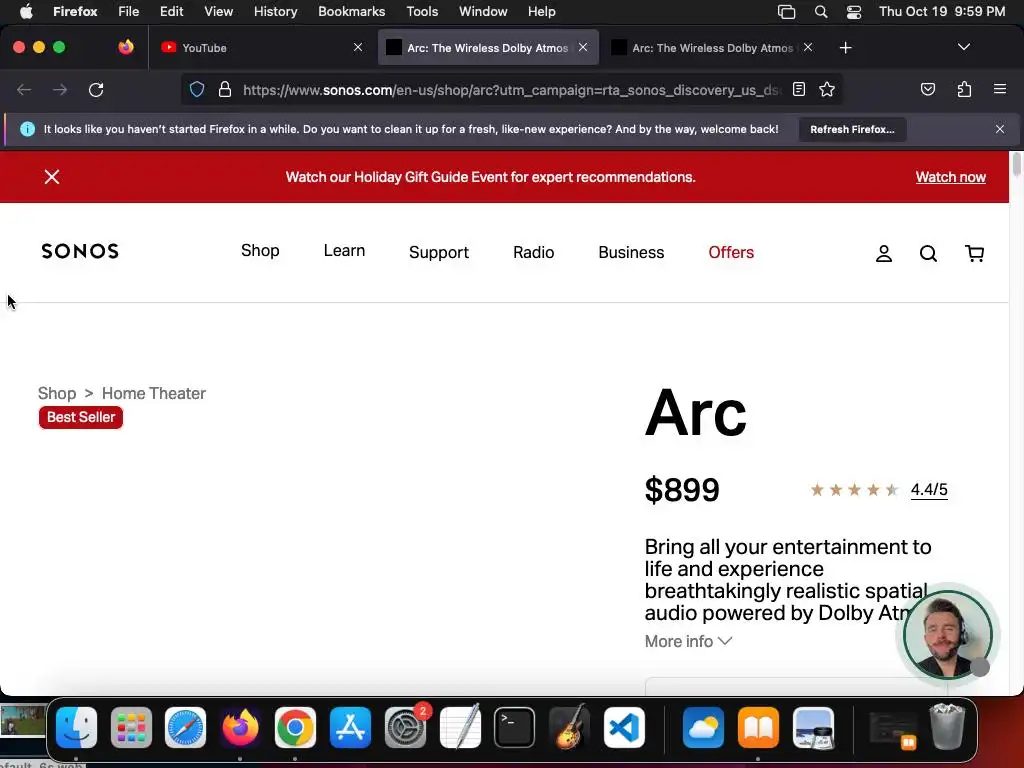Open the Sonos site search icon
Screen dimensions: 1024x768
pos(928,253)
